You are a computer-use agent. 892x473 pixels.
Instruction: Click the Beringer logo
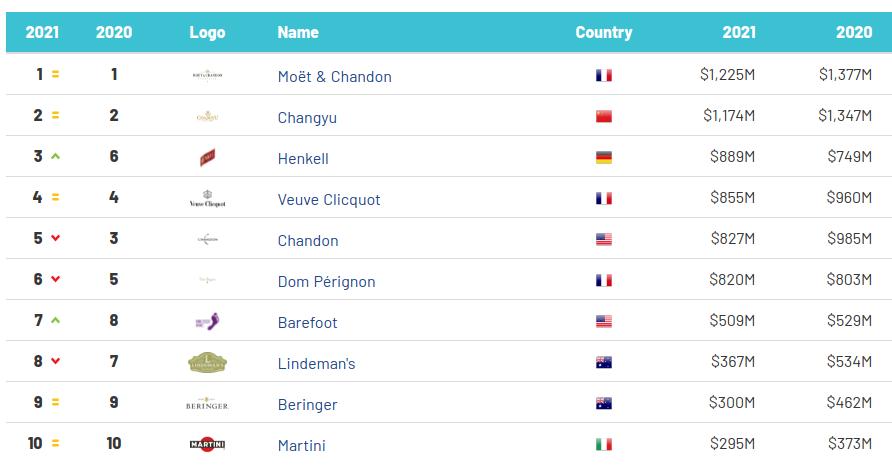coord(207,404)
